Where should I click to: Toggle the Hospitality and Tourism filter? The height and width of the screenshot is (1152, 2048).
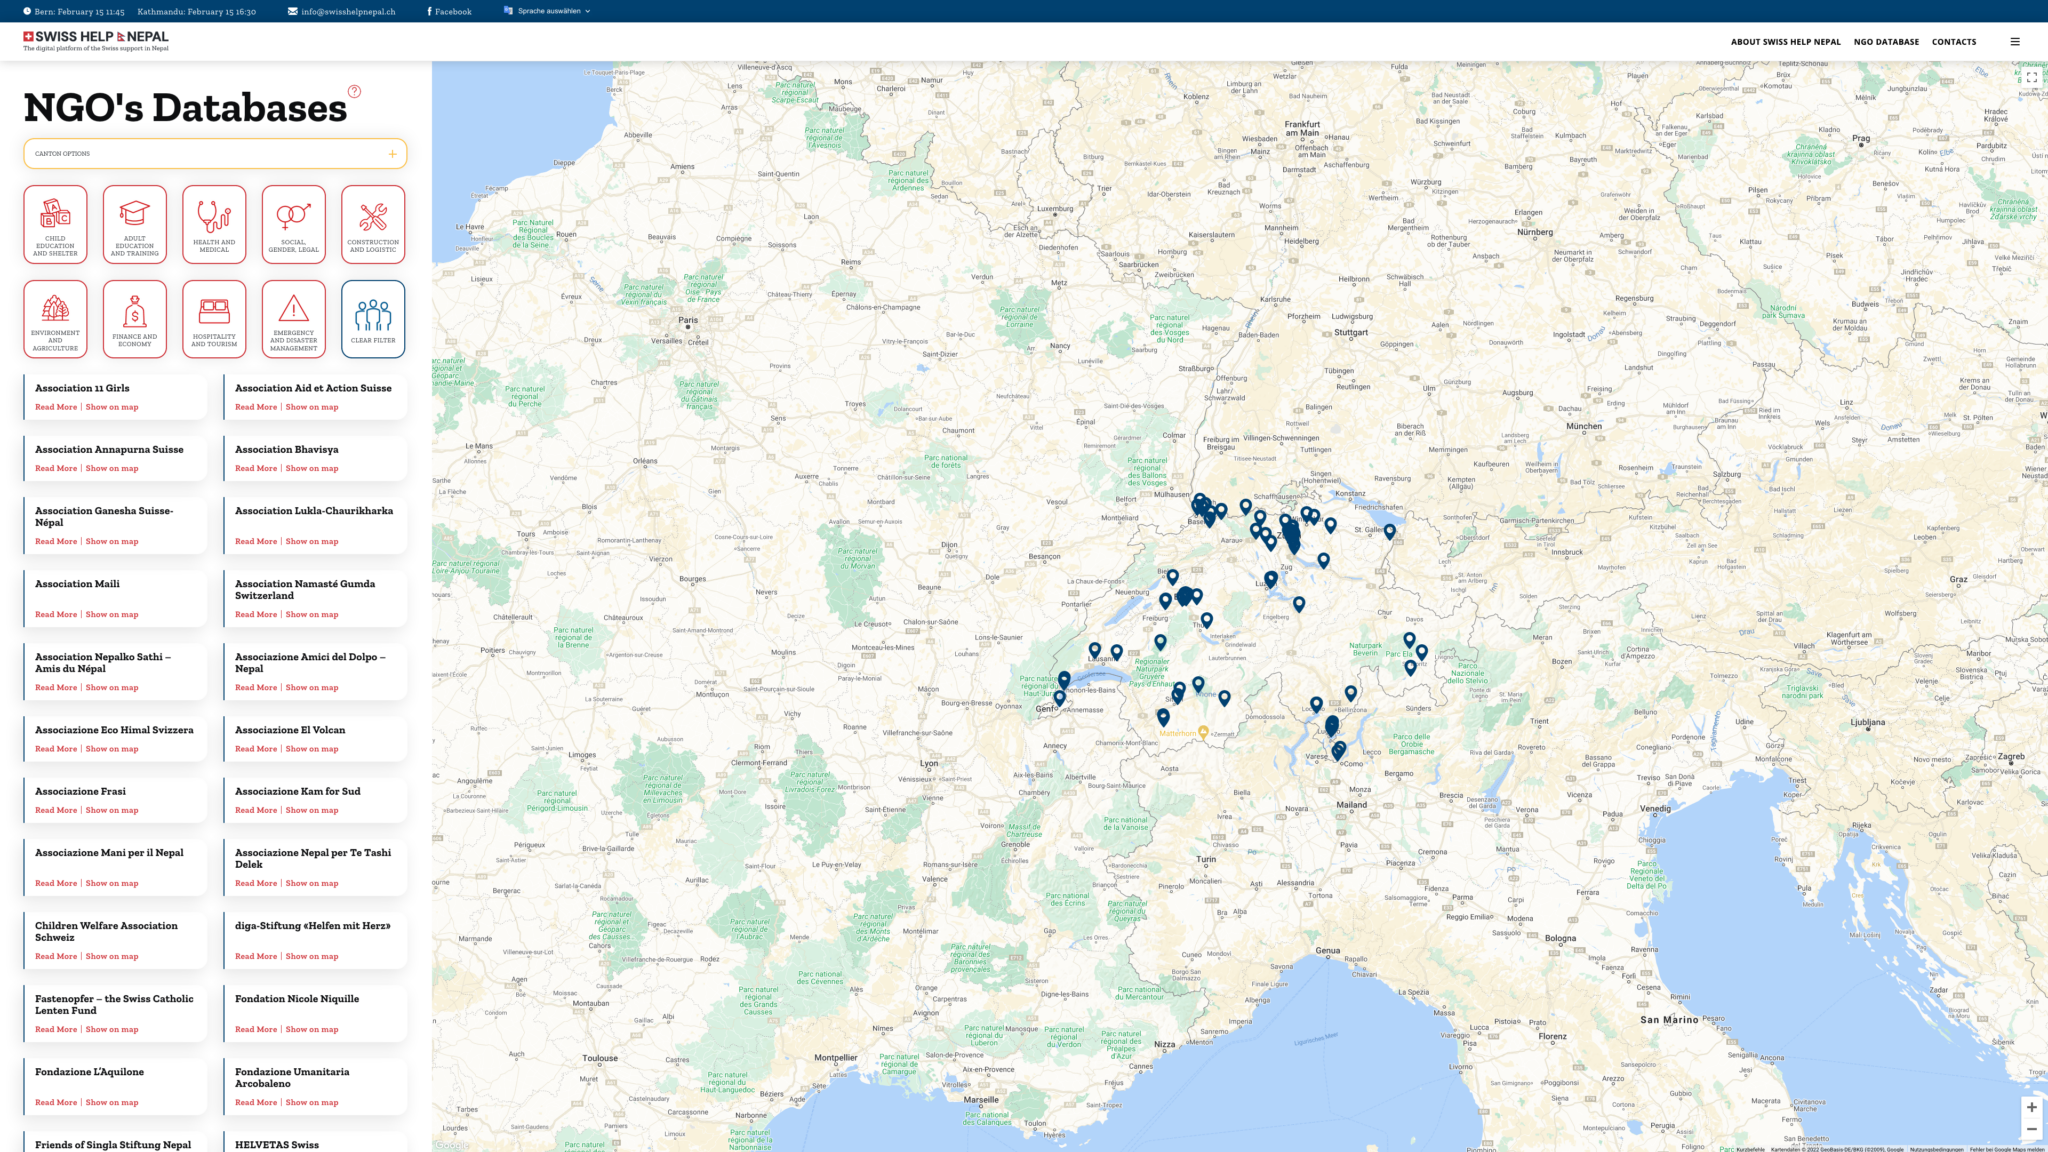pyautogui.click(x=214, y=319)
